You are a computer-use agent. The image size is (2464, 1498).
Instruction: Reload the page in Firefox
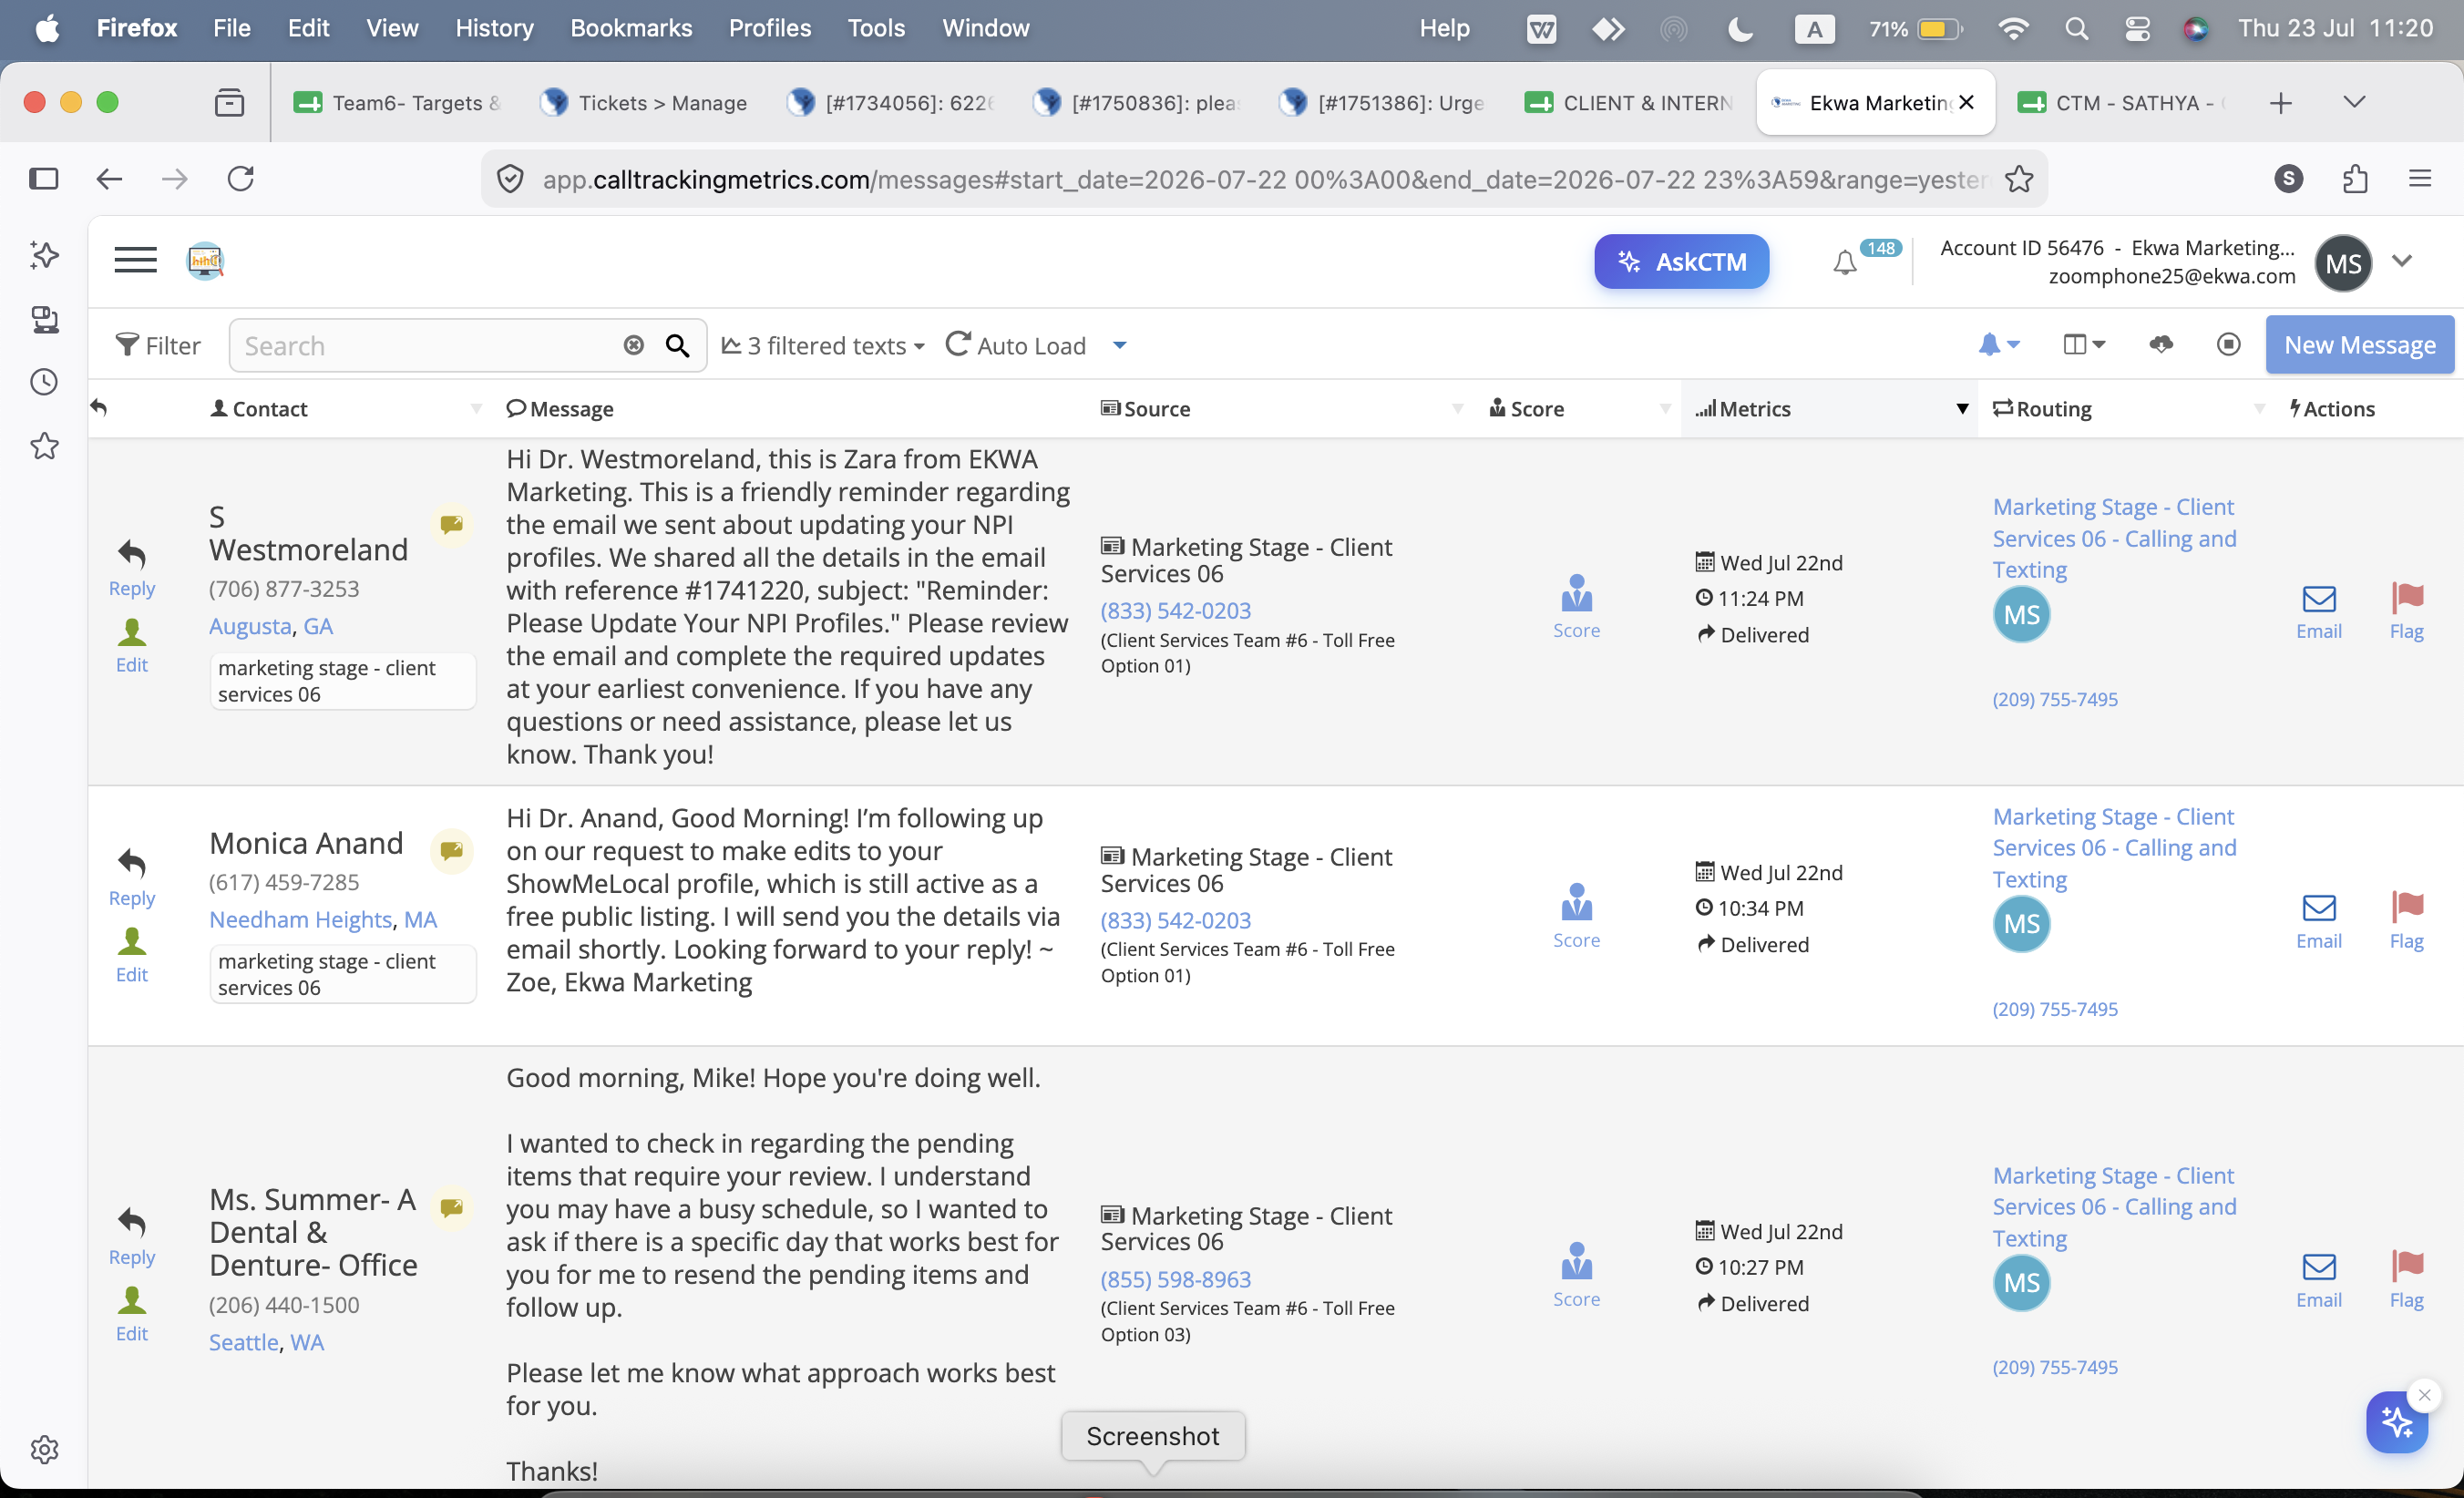(x=241, y=179)
